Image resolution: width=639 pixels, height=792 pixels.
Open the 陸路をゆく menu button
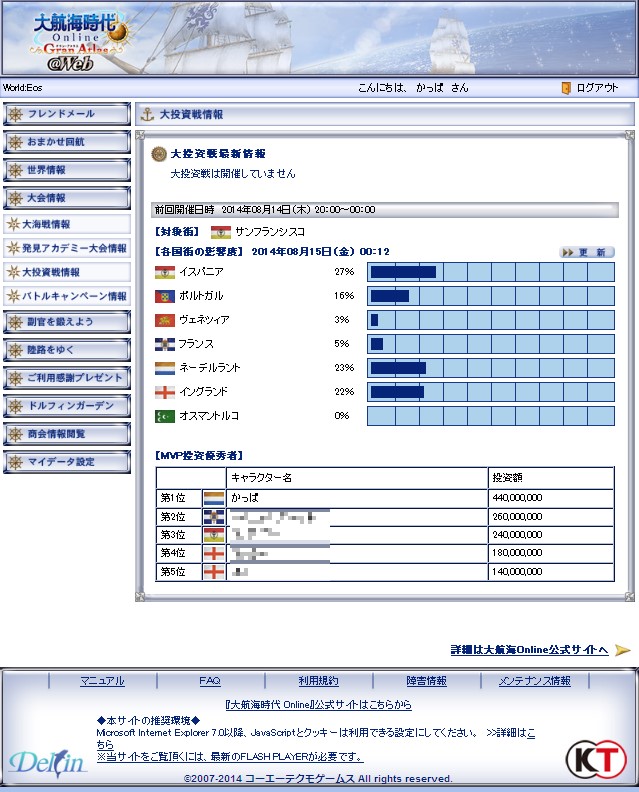point(67,350)
